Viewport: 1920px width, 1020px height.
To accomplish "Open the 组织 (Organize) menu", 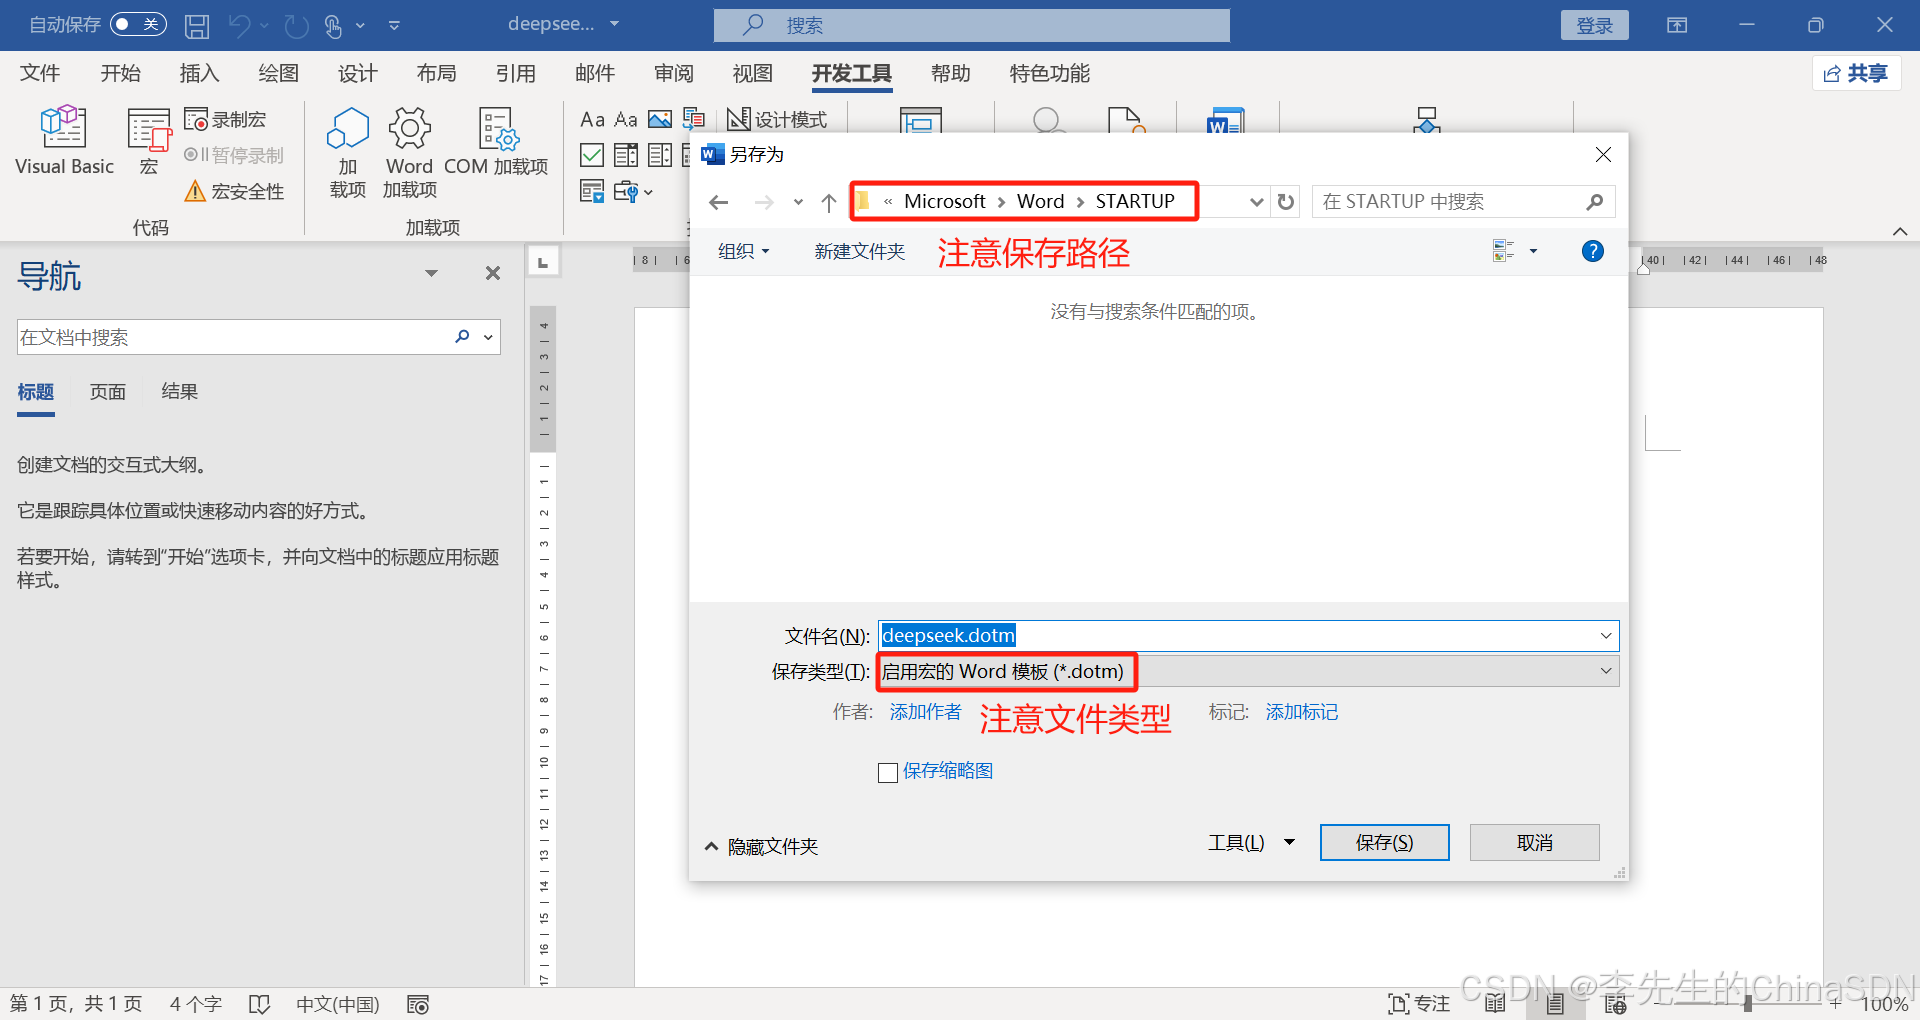I will click(x=743, y=251).
